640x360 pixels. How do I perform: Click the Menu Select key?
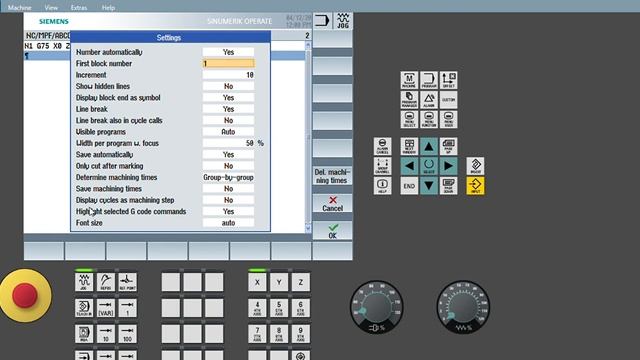tap(409, 119)
